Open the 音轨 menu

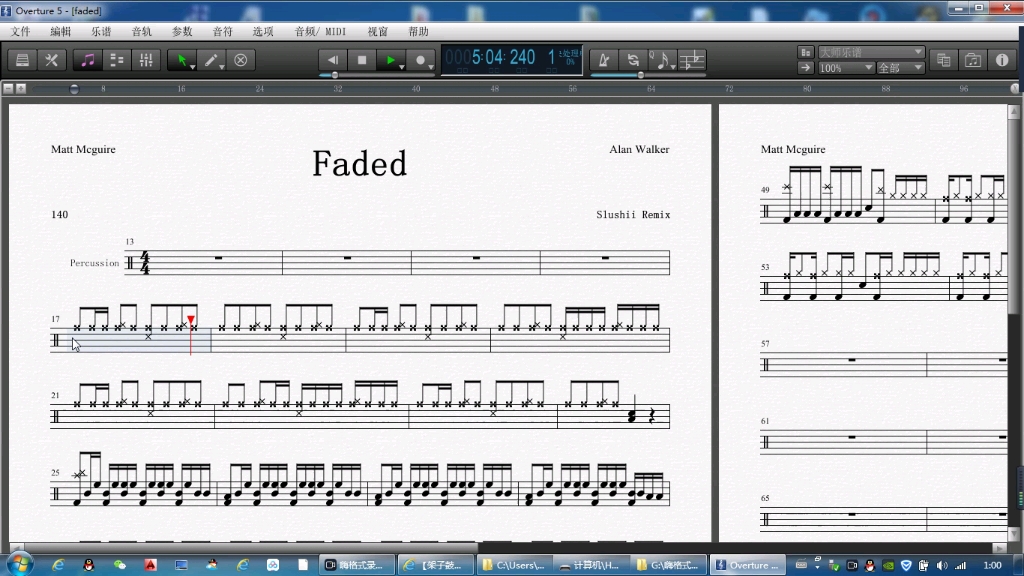point(142,31)
